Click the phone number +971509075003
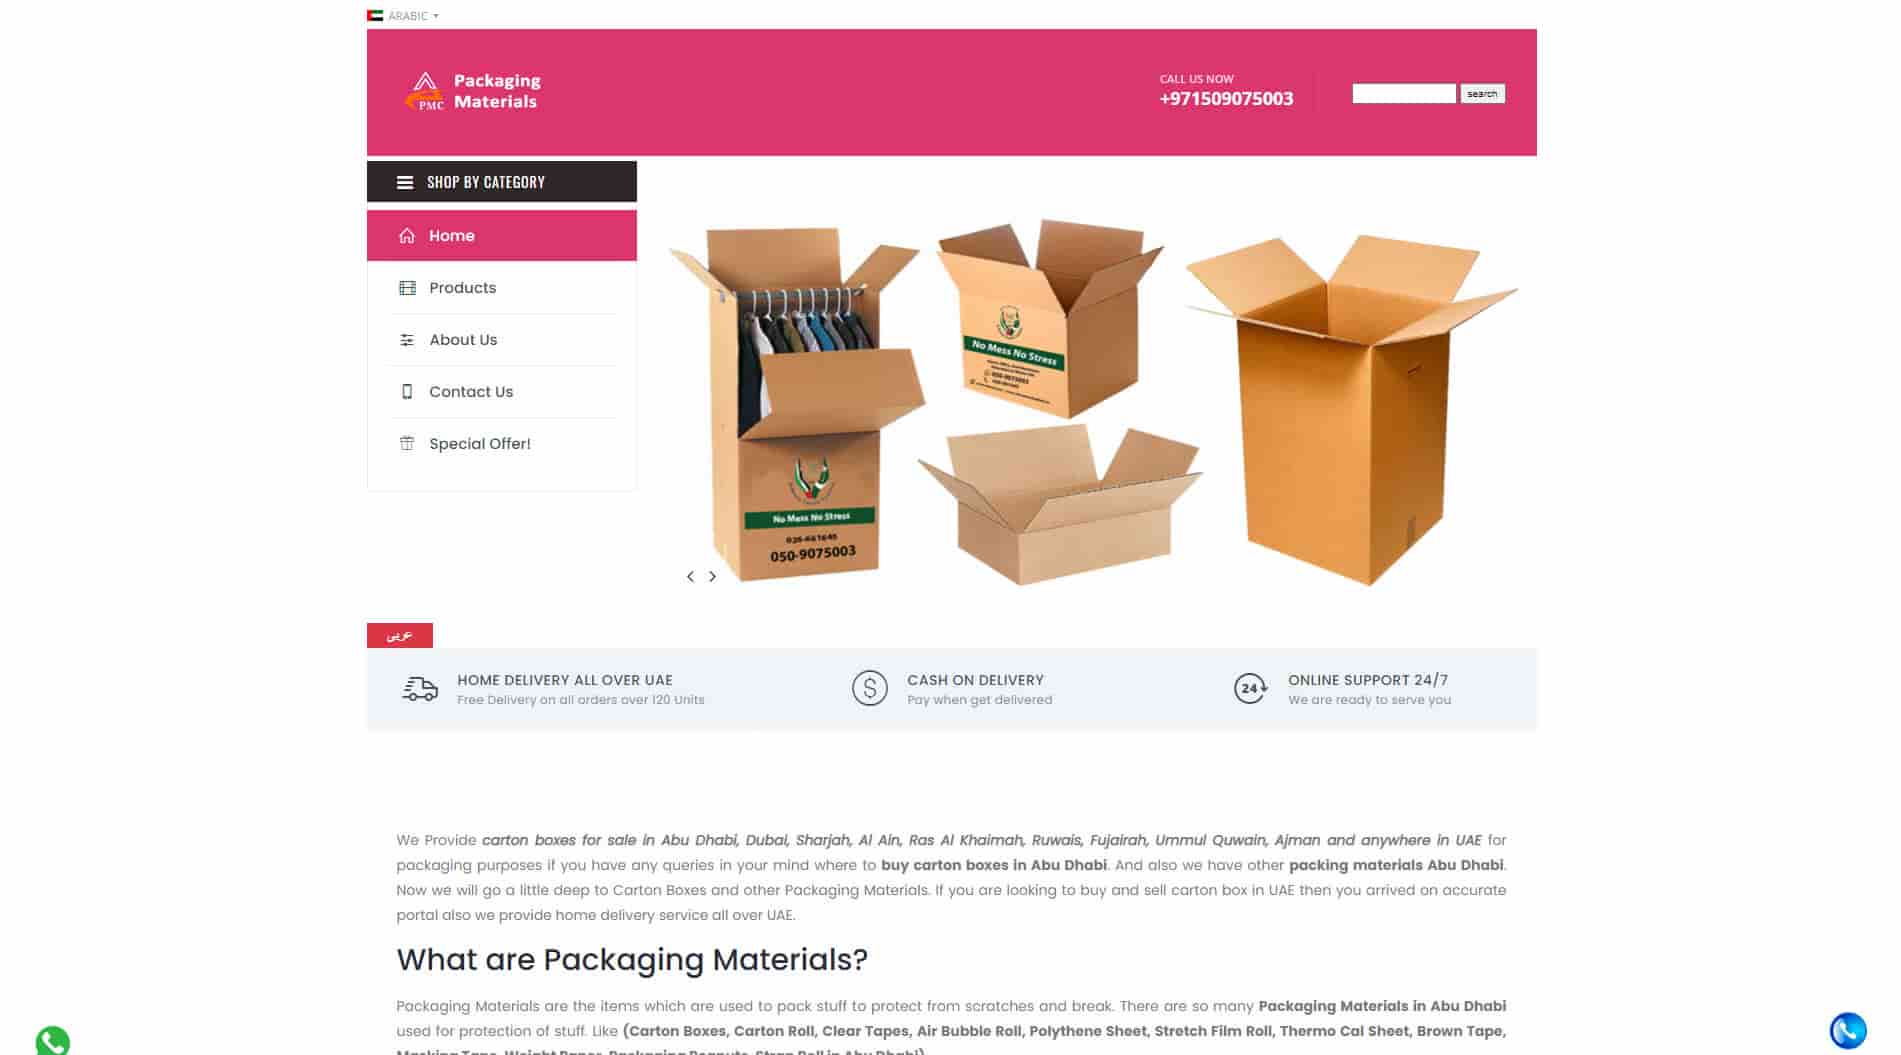 tap(1226, 99)
